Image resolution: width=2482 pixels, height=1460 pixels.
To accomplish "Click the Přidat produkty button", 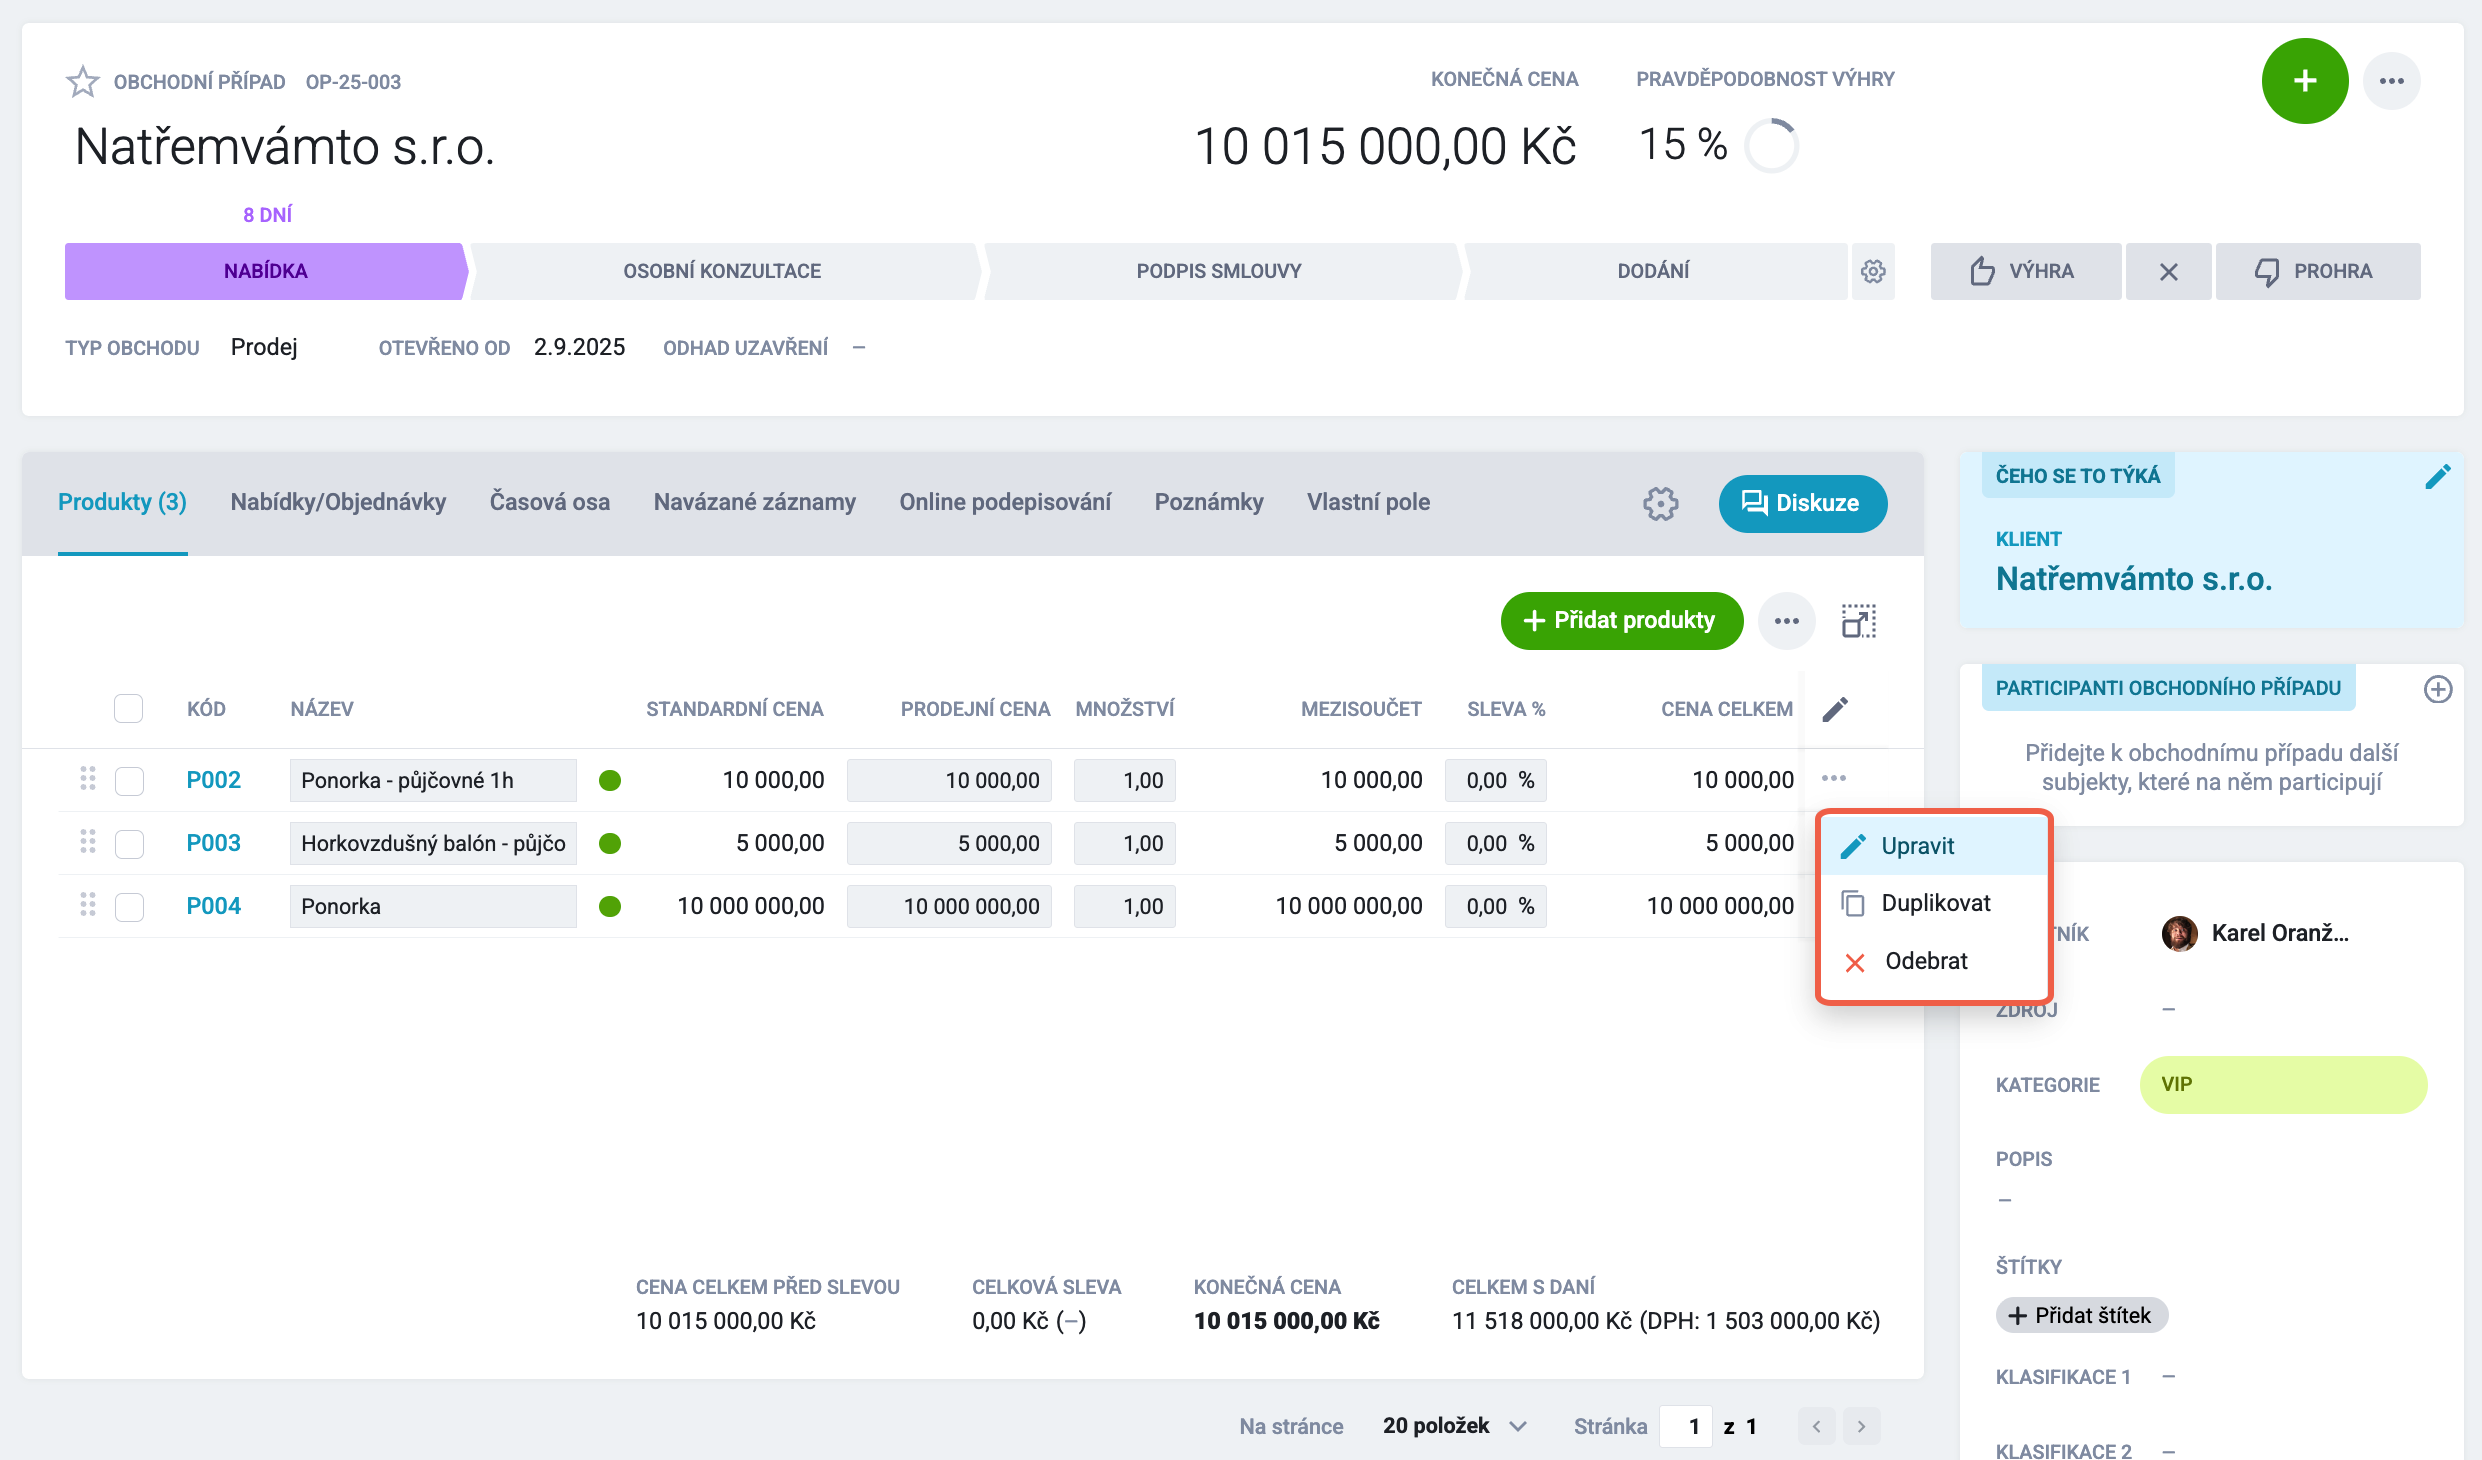I will (x=1622, y=621).
